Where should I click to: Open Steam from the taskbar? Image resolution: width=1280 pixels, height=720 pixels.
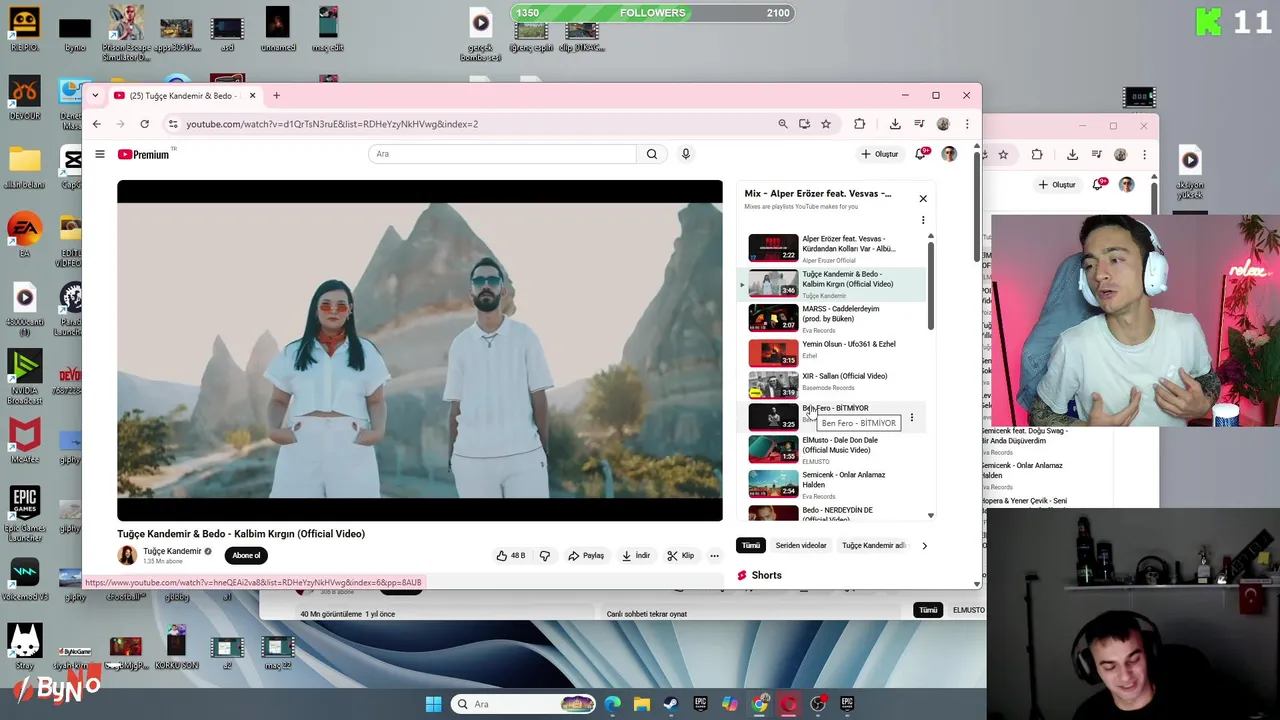coord(671,704)
